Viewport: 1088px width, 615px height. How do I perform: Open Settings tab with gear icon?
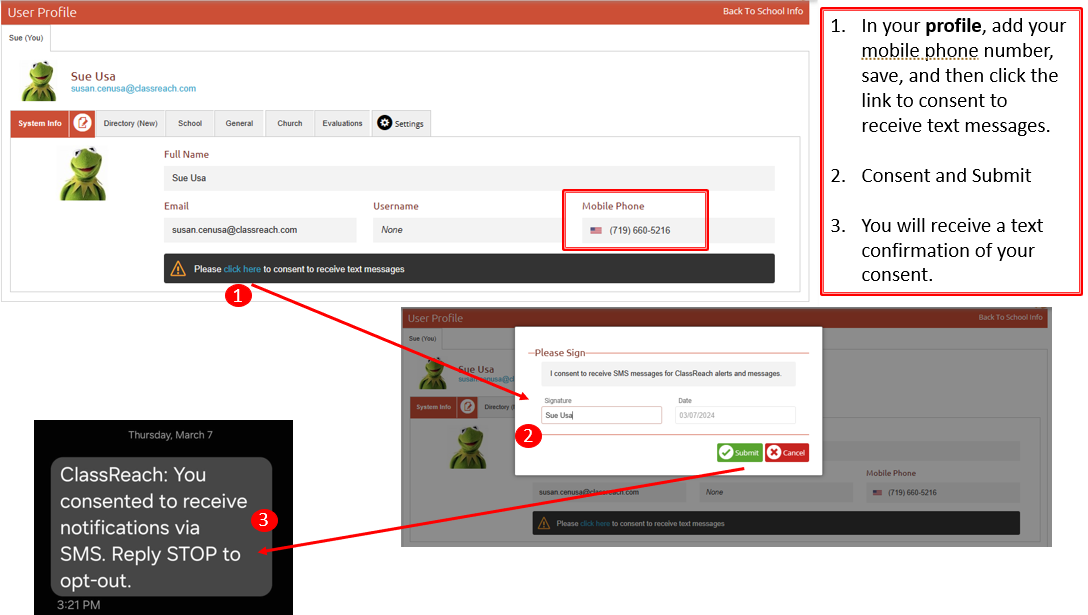tap(401, 123)
